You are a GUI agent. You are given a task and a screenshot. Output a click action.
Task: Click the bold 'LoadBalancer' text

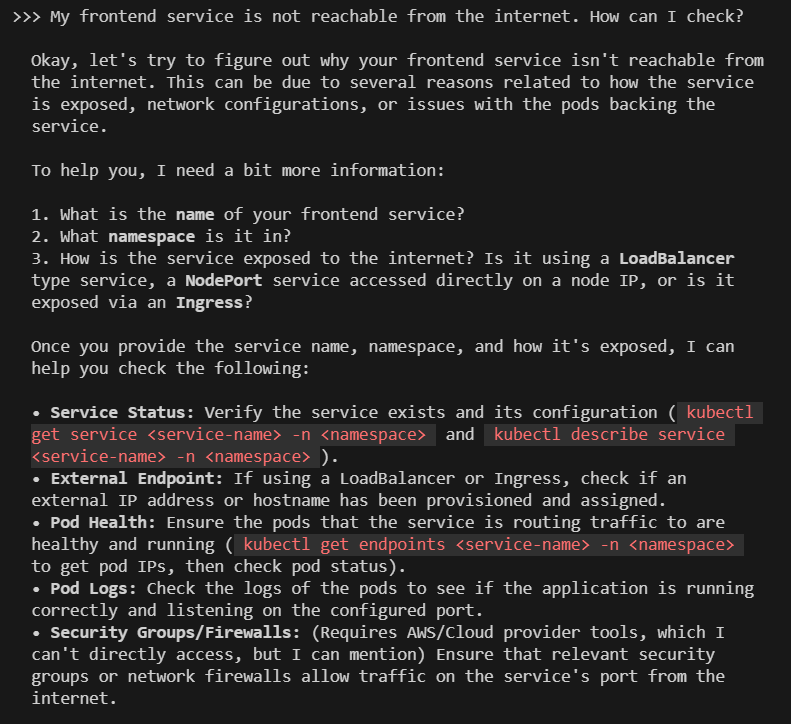[x=676, y=258]
